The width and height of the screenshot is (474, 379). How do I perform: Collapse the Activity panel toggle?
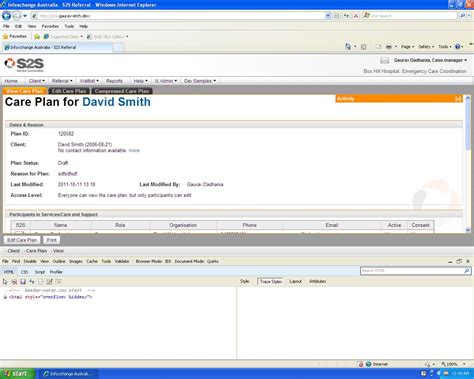pyautogui.click(x=458, y=99)
